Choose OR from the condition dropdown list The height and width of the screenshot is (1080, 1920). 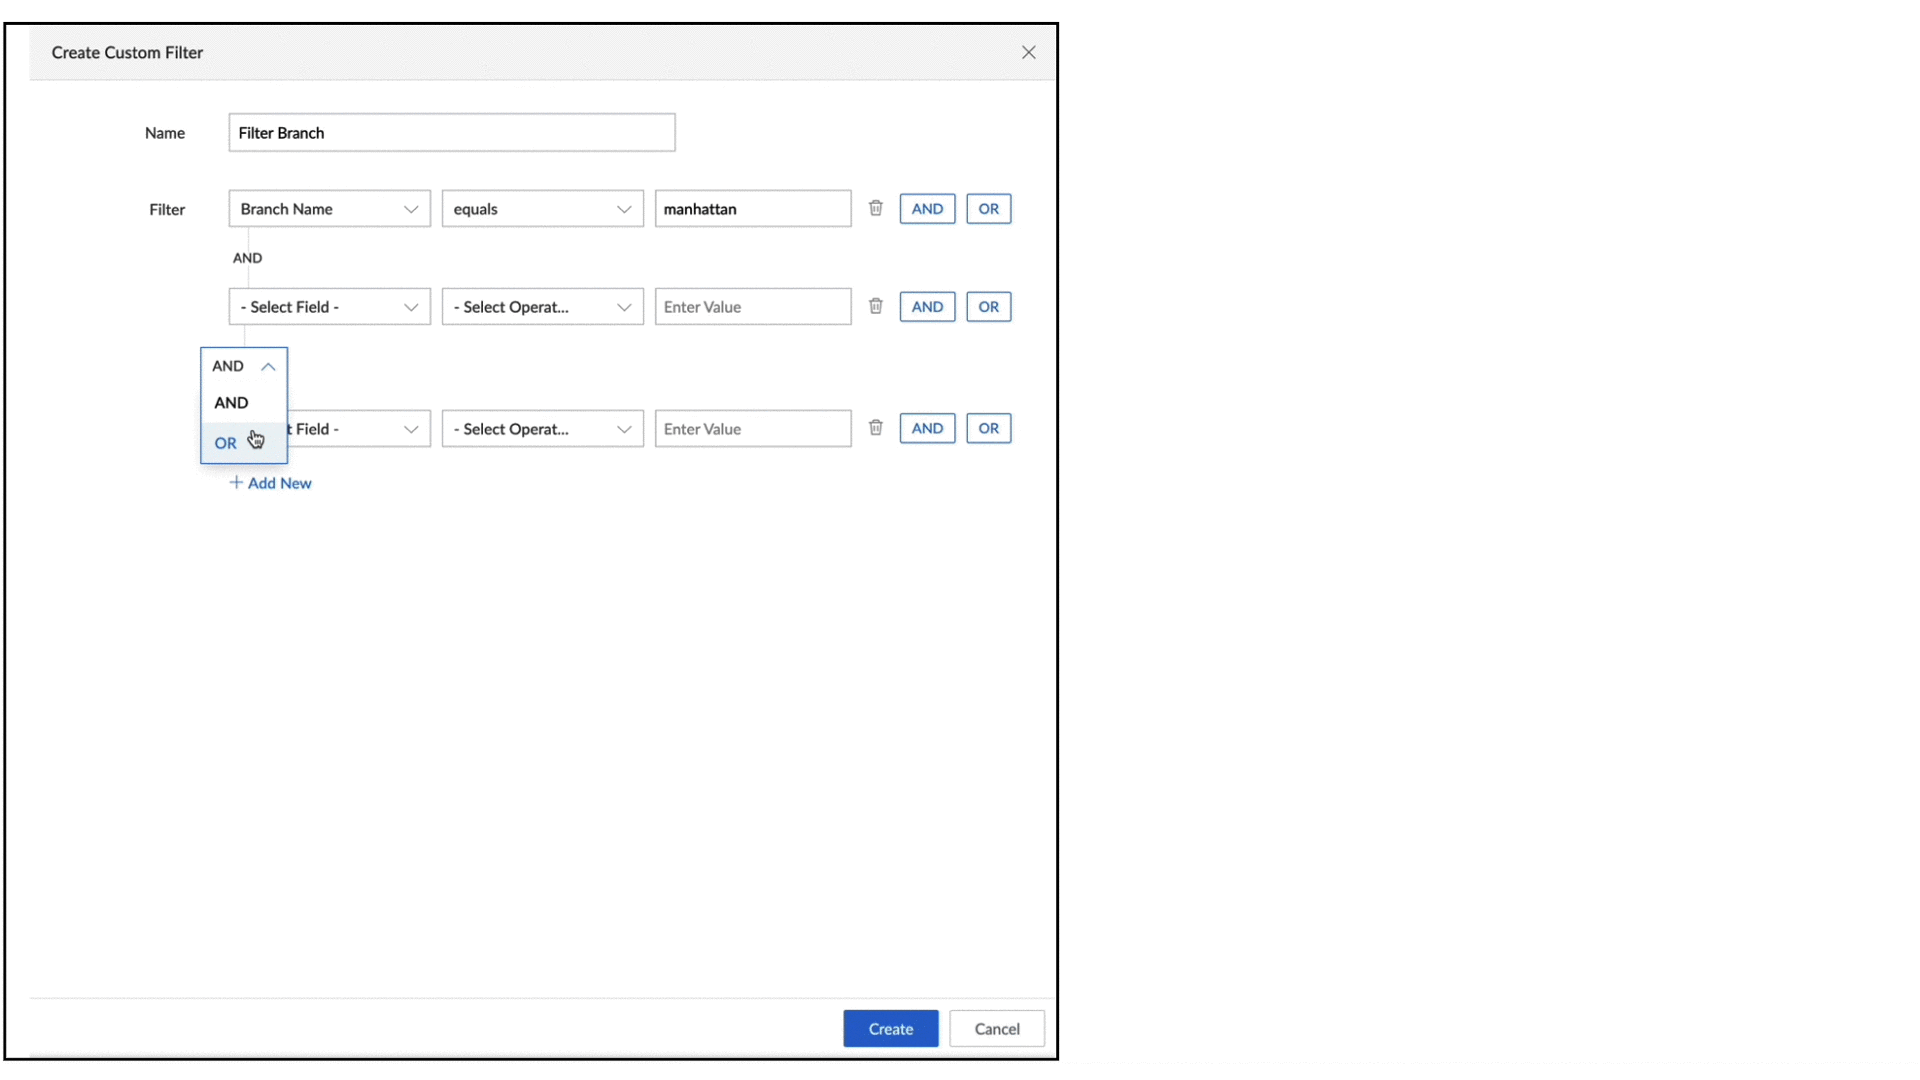click(226, 443)
